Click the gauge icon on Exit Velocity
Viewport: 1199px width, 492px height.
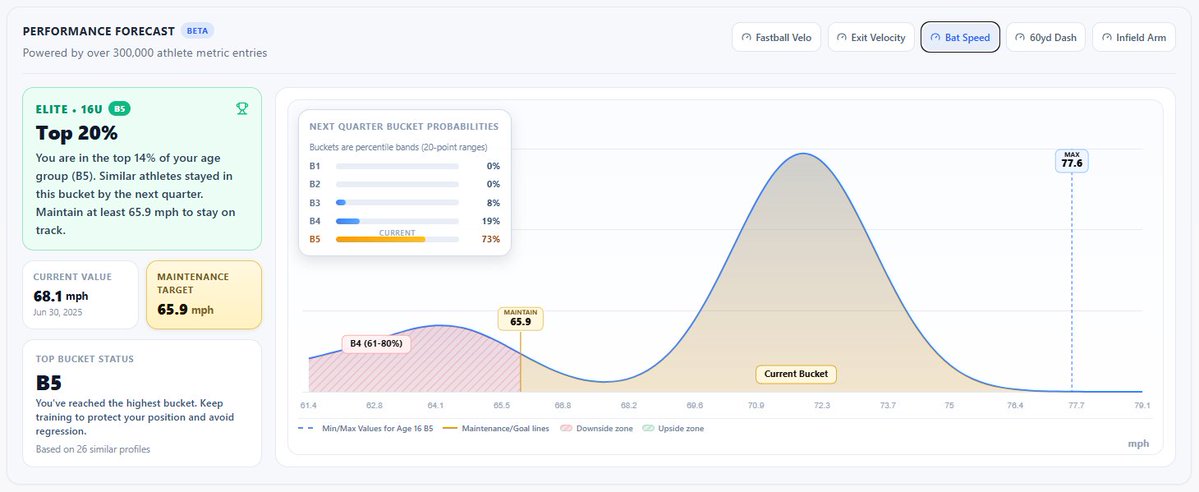tap(842, 37)
